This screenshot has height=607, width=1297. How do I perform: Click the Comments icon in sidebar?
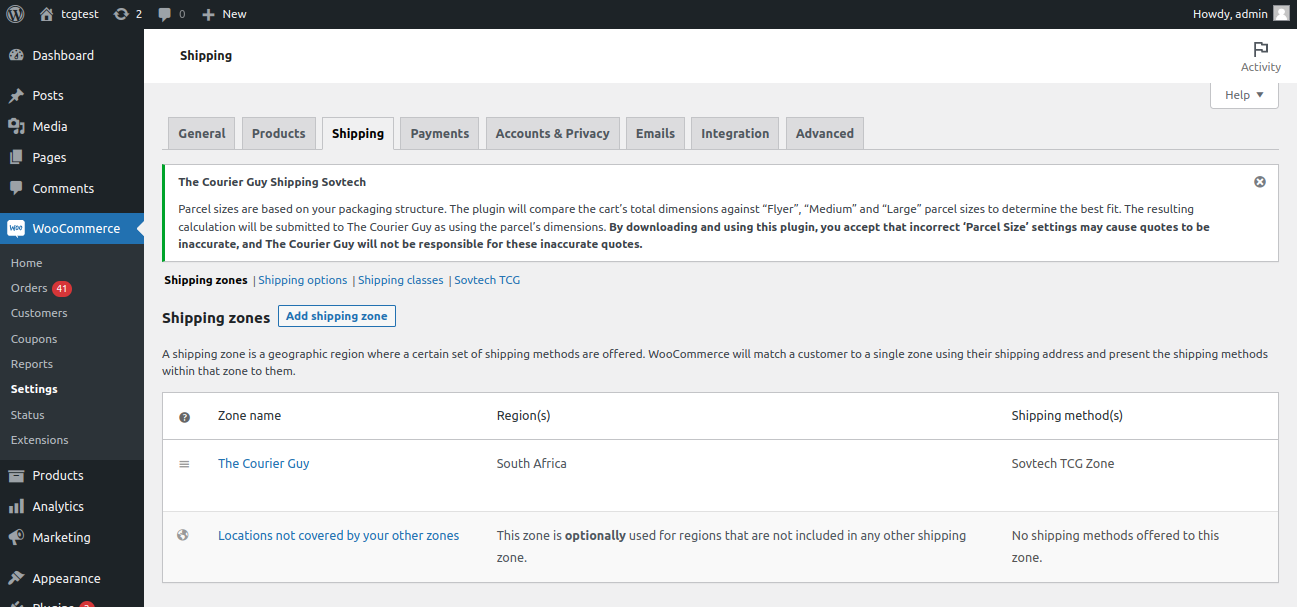pyautogui.click(x=16, y=188)
